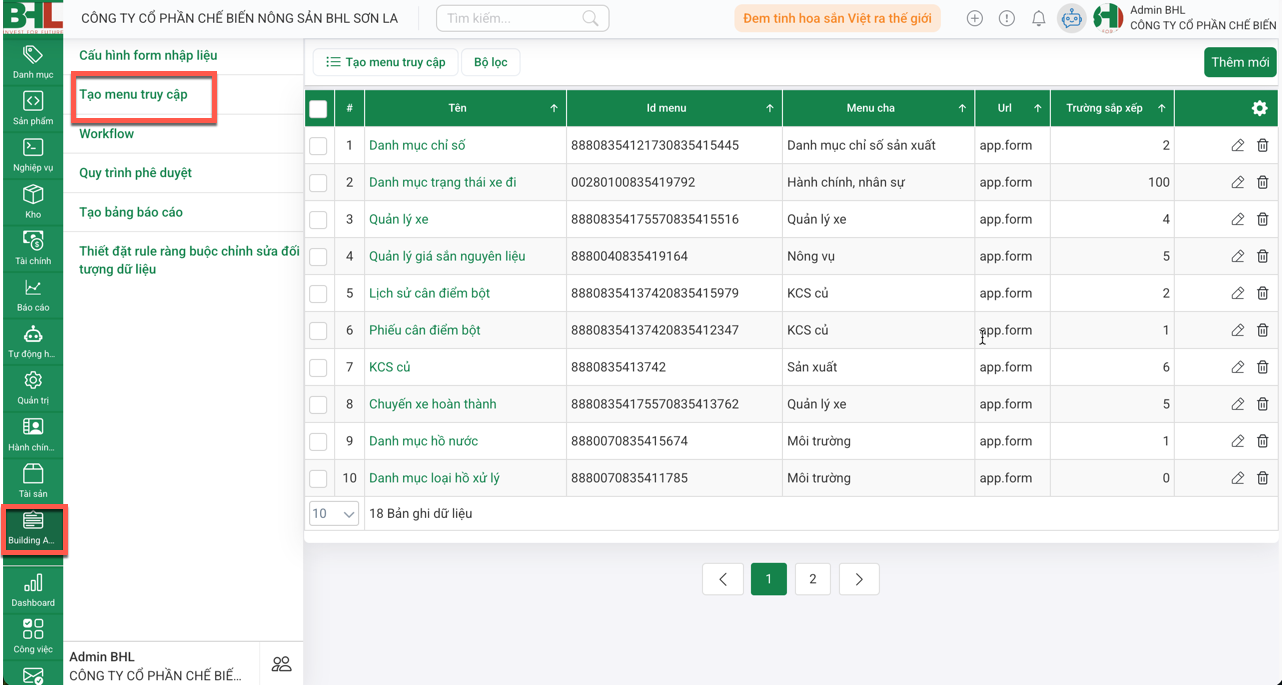Select Tạo menu truy cập in side menu
This screenshot has height=685, width=1282.
click(133, 94)
